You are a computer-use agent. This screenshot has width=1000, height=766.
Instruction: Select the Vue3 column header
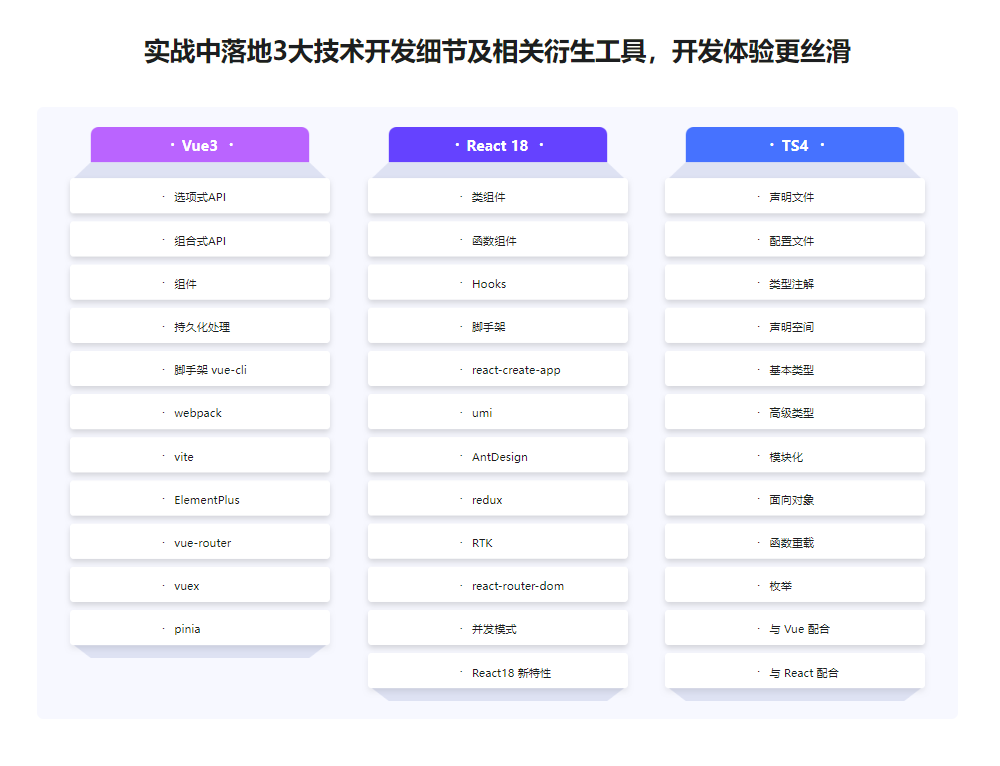[199, 145]
